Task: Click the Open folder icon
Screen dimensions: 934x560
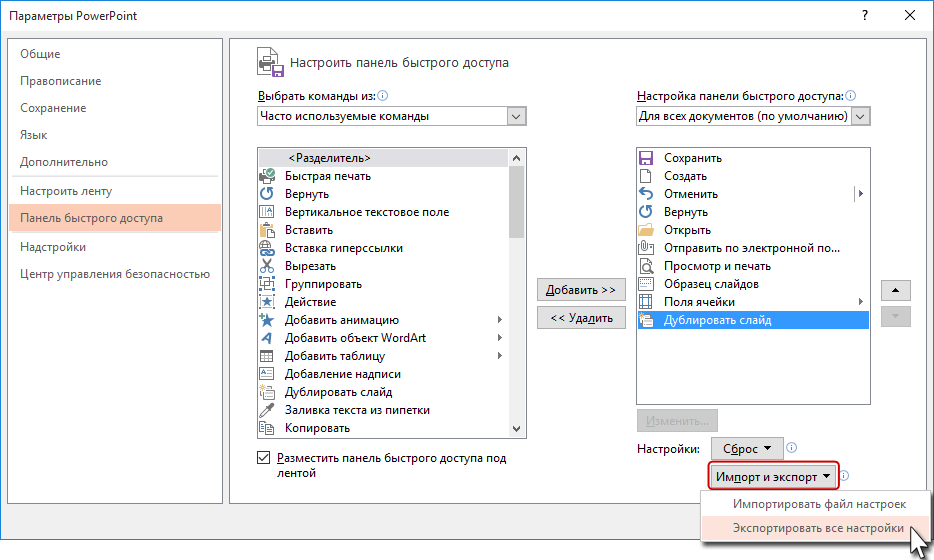Action: (646, 230)
